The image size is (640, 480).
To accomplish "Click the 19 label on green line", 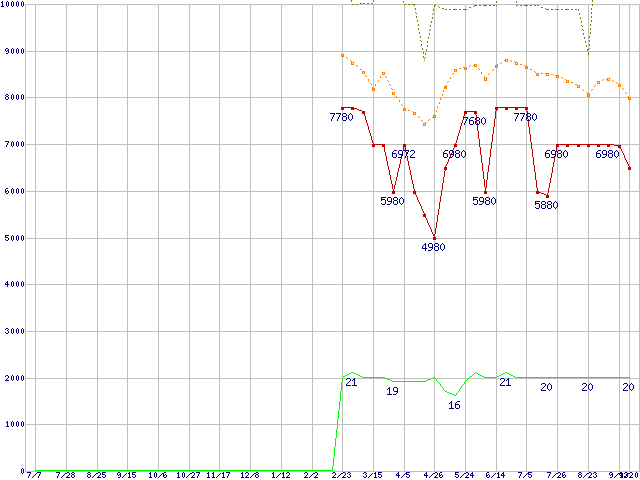I will click(392, 391).
